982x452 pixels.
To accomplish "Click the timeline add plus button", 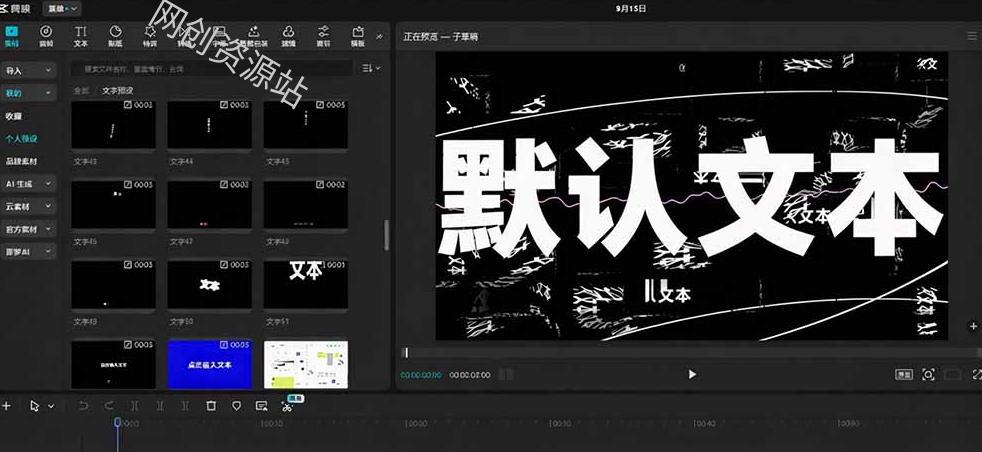I will [6, 406].
